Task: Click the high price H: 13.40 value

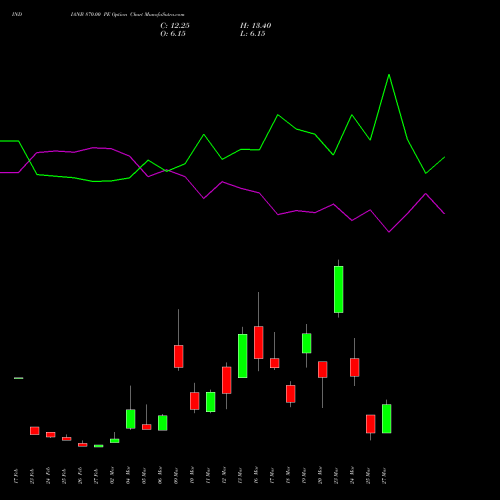Action: [x=256, y=26]
